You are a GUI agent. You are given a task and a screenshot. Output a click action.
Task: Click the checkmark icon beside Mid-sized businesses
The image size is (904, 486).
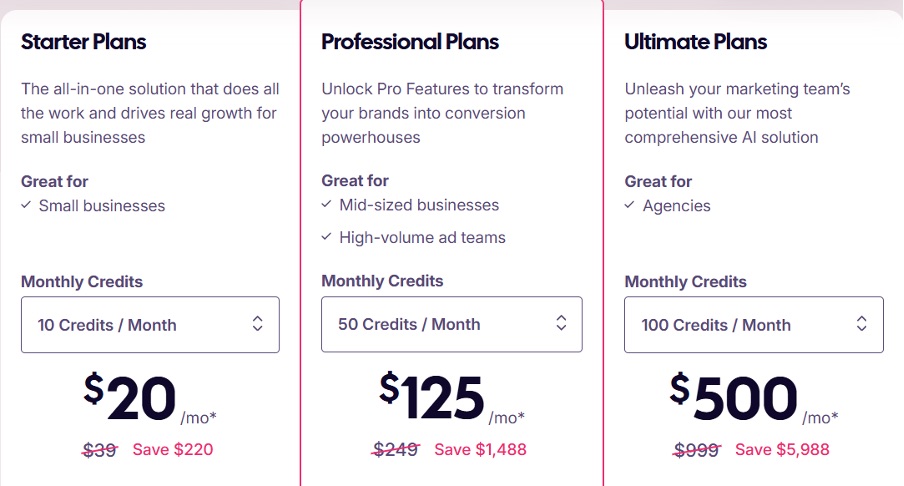click(327, 205)
